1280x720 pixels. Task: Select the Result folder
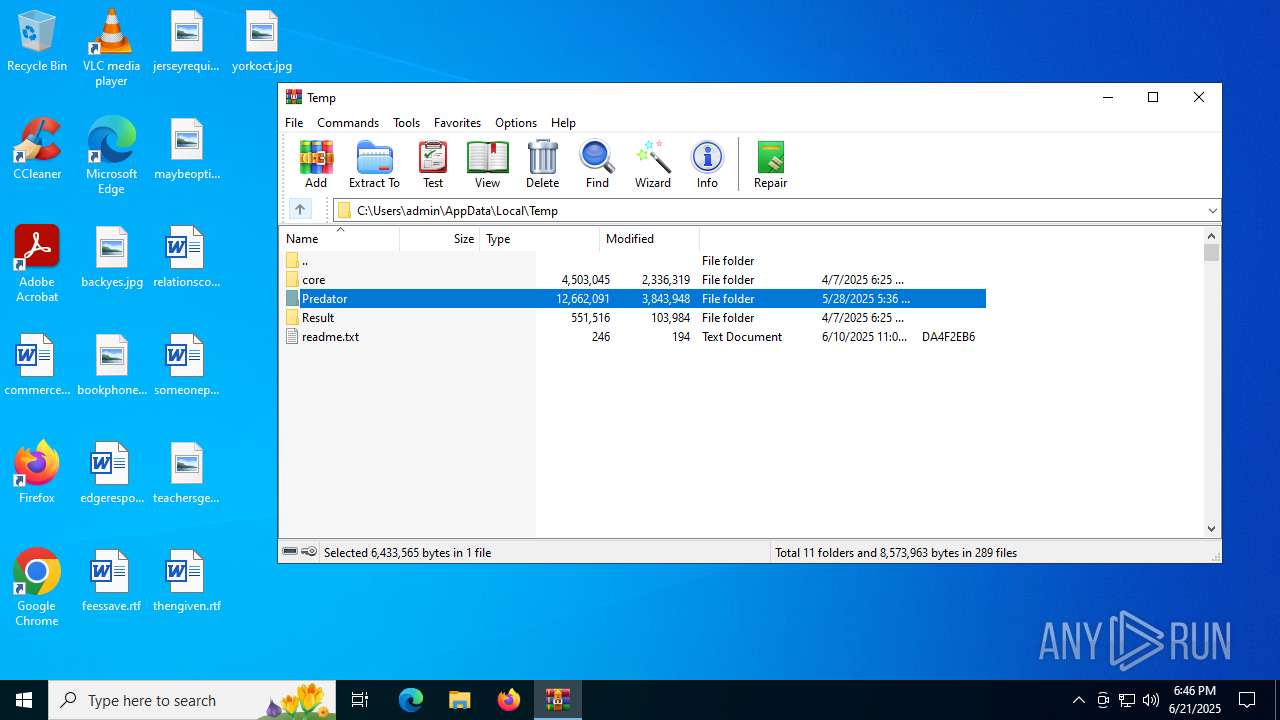pos(633,318)
